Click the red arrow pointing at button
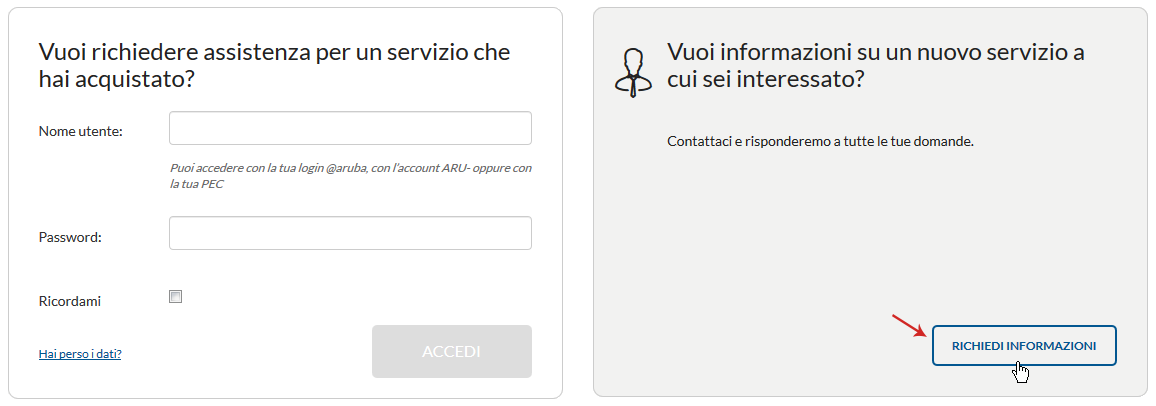This screenshot has height=406, width=1156. point(909,326)
